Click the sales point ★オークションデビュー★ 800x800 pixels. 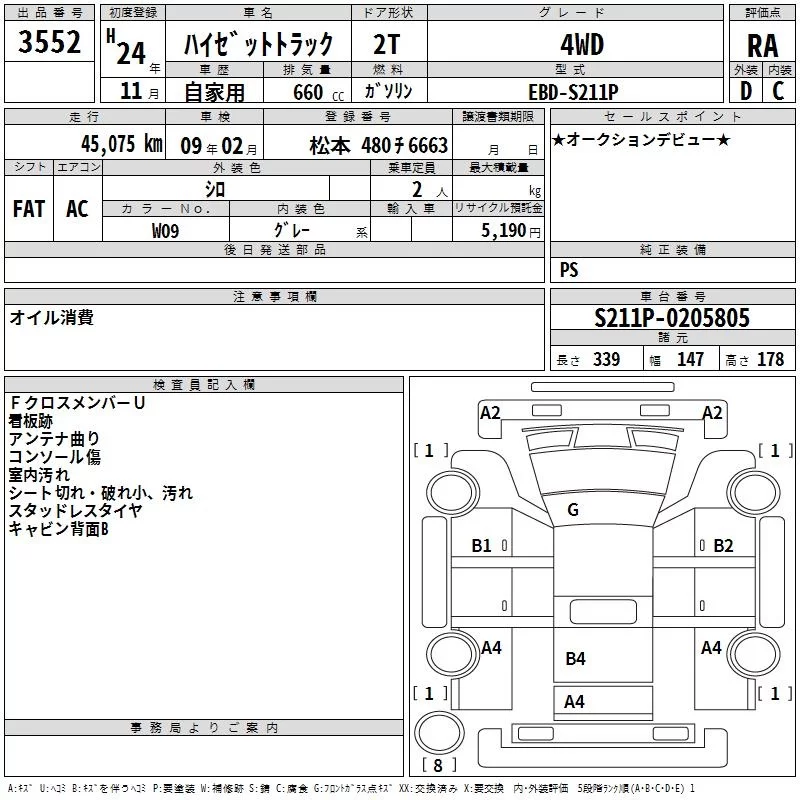[641, 139]
